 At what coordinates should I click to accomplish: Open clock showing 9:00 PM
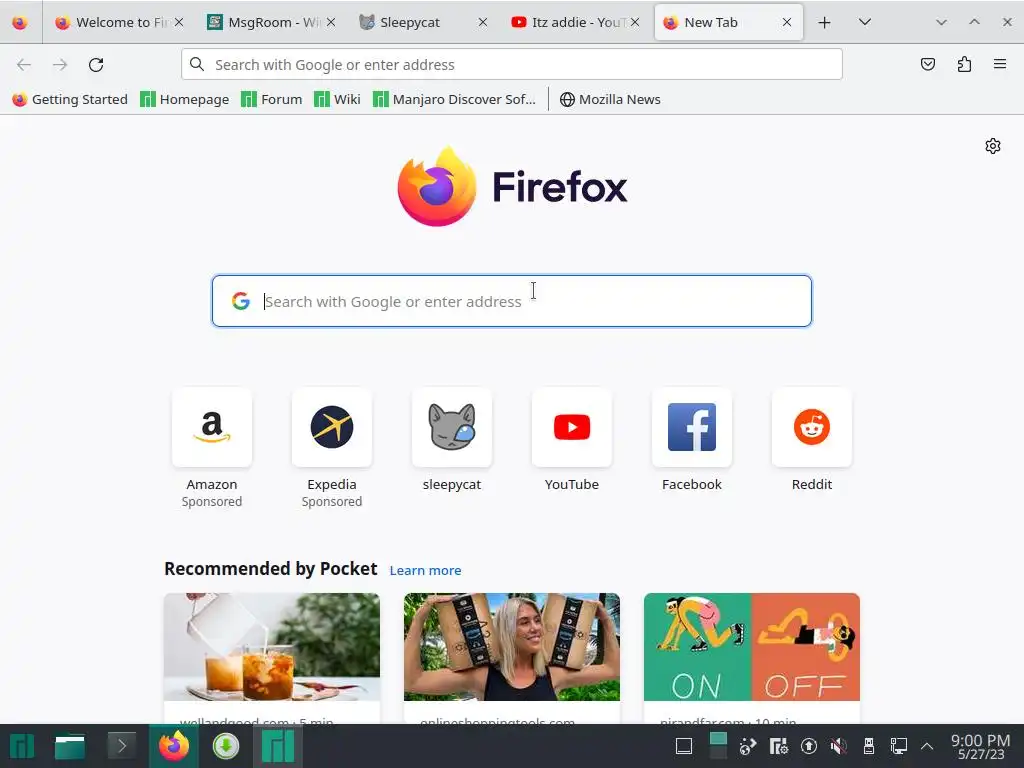[981, 746]
